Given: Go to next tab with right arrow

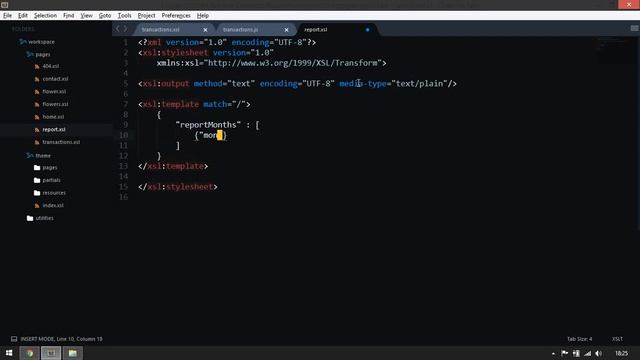Looking at the screenshot, I should [125, 29].
